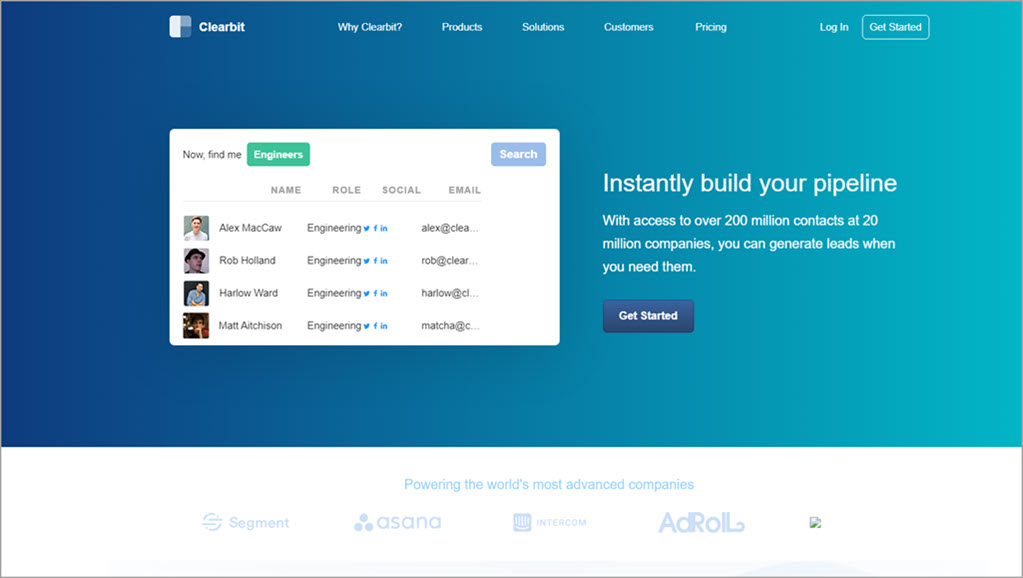Click the AdRoll company logo

(x=701, y=522)
